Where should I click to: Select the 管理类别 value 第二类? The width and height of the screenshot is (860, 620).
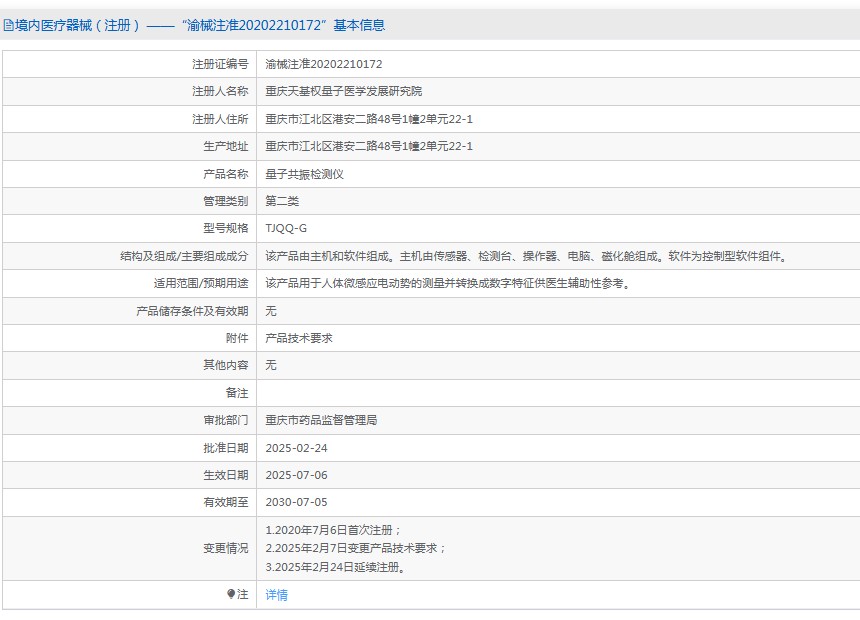click(x=281, y=200)
